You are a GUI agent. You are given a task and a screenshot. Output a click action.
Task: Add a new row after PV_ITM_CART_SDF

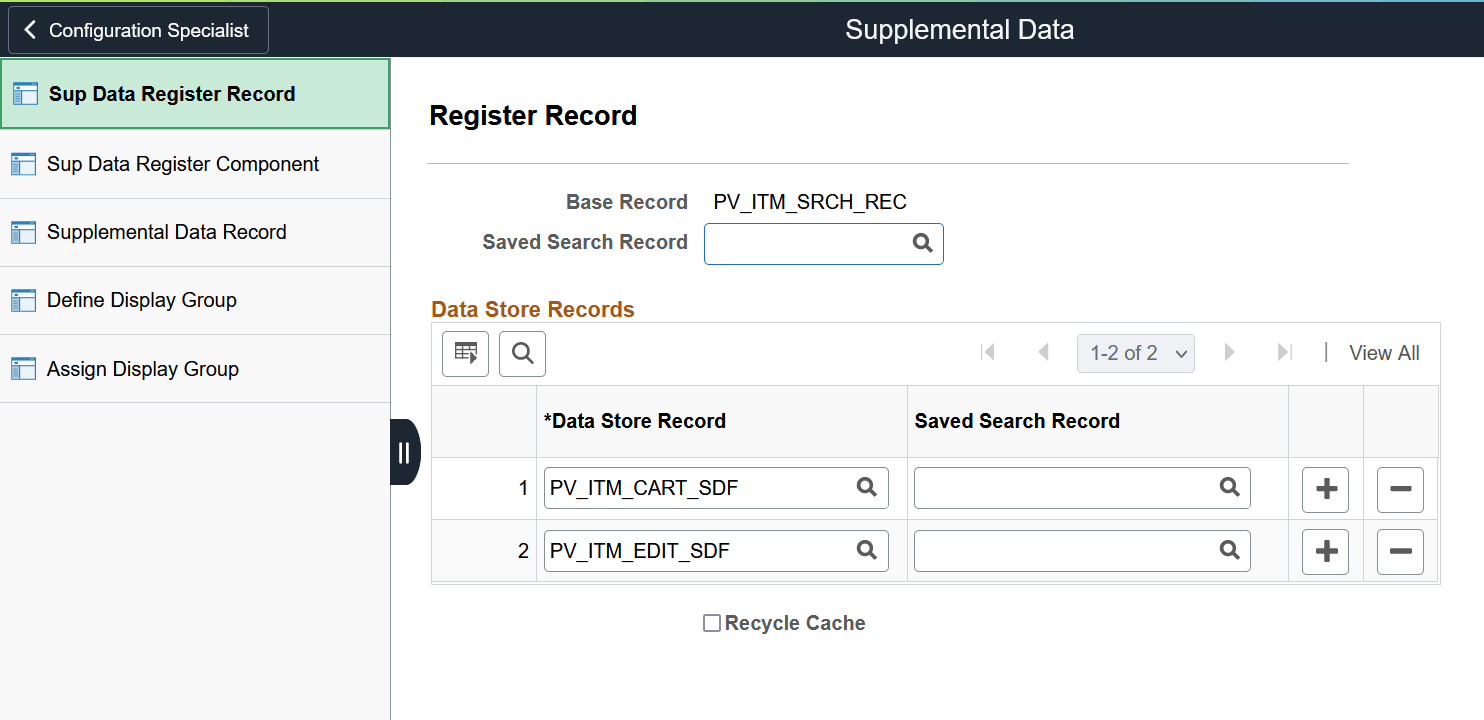(1325, 489)
